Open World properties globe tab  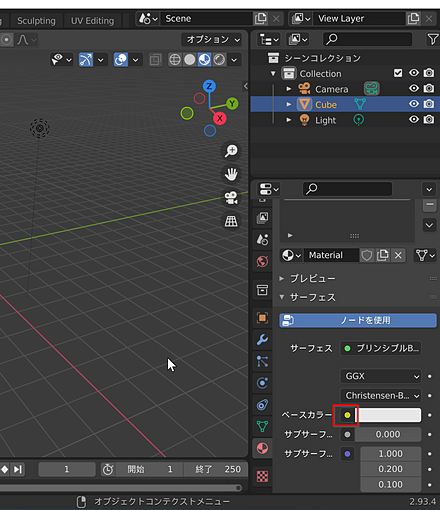click(x=262, y=261)
